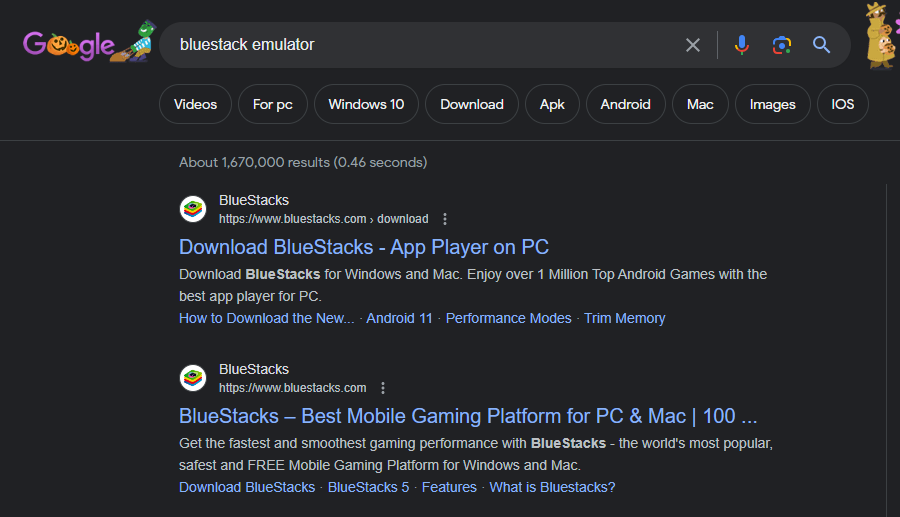Open three-dot menu beside second bluestacks.com URL

383,388
